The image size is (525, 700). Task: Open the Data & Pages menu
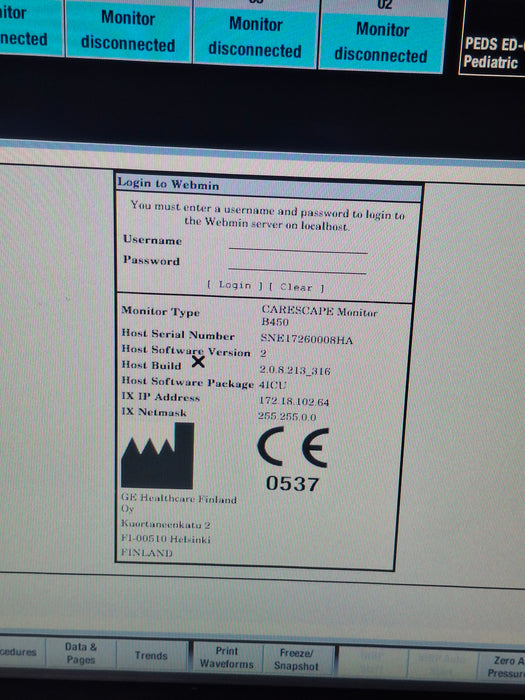click(81, 653)
